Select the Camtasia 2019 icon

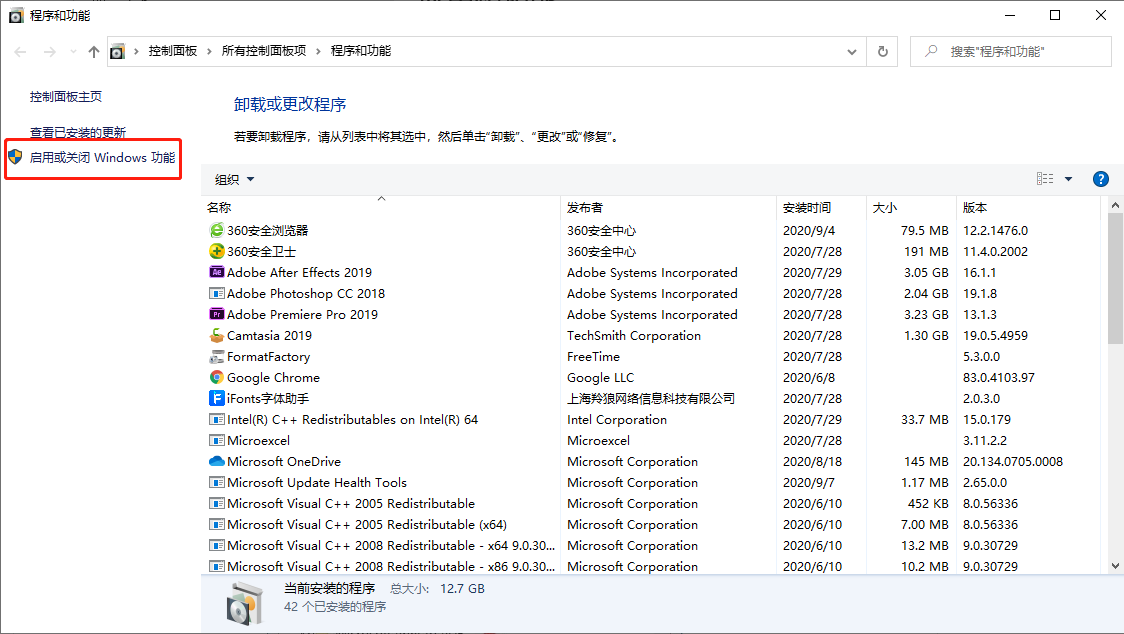click(x=216, y=336)
